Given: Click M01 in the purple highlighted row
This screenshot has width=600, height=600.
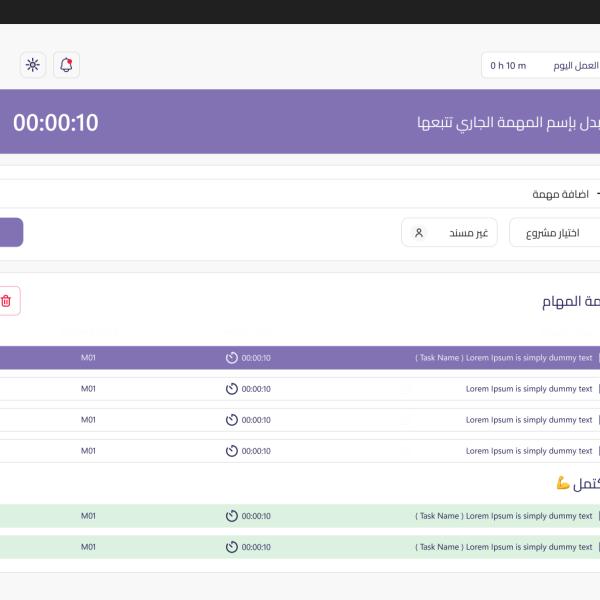Looking at the screenshot, I should click(x=88, y=358).
